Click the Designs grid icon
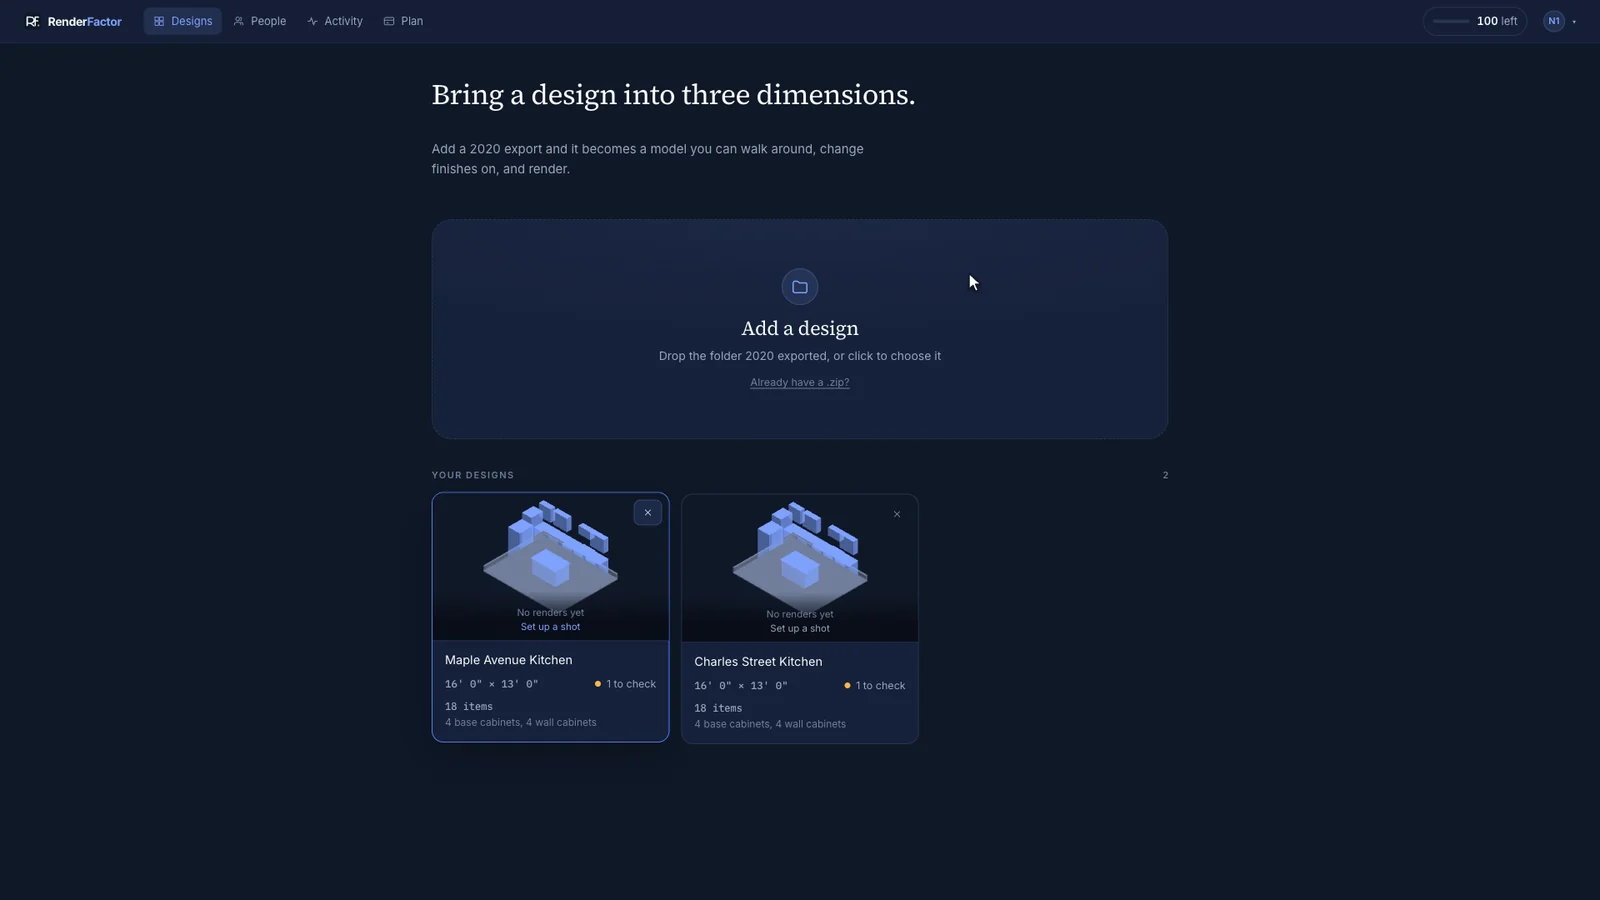The height and width of the screenshot is (900, 1600). pyautogui.click(x=159, y=21)
